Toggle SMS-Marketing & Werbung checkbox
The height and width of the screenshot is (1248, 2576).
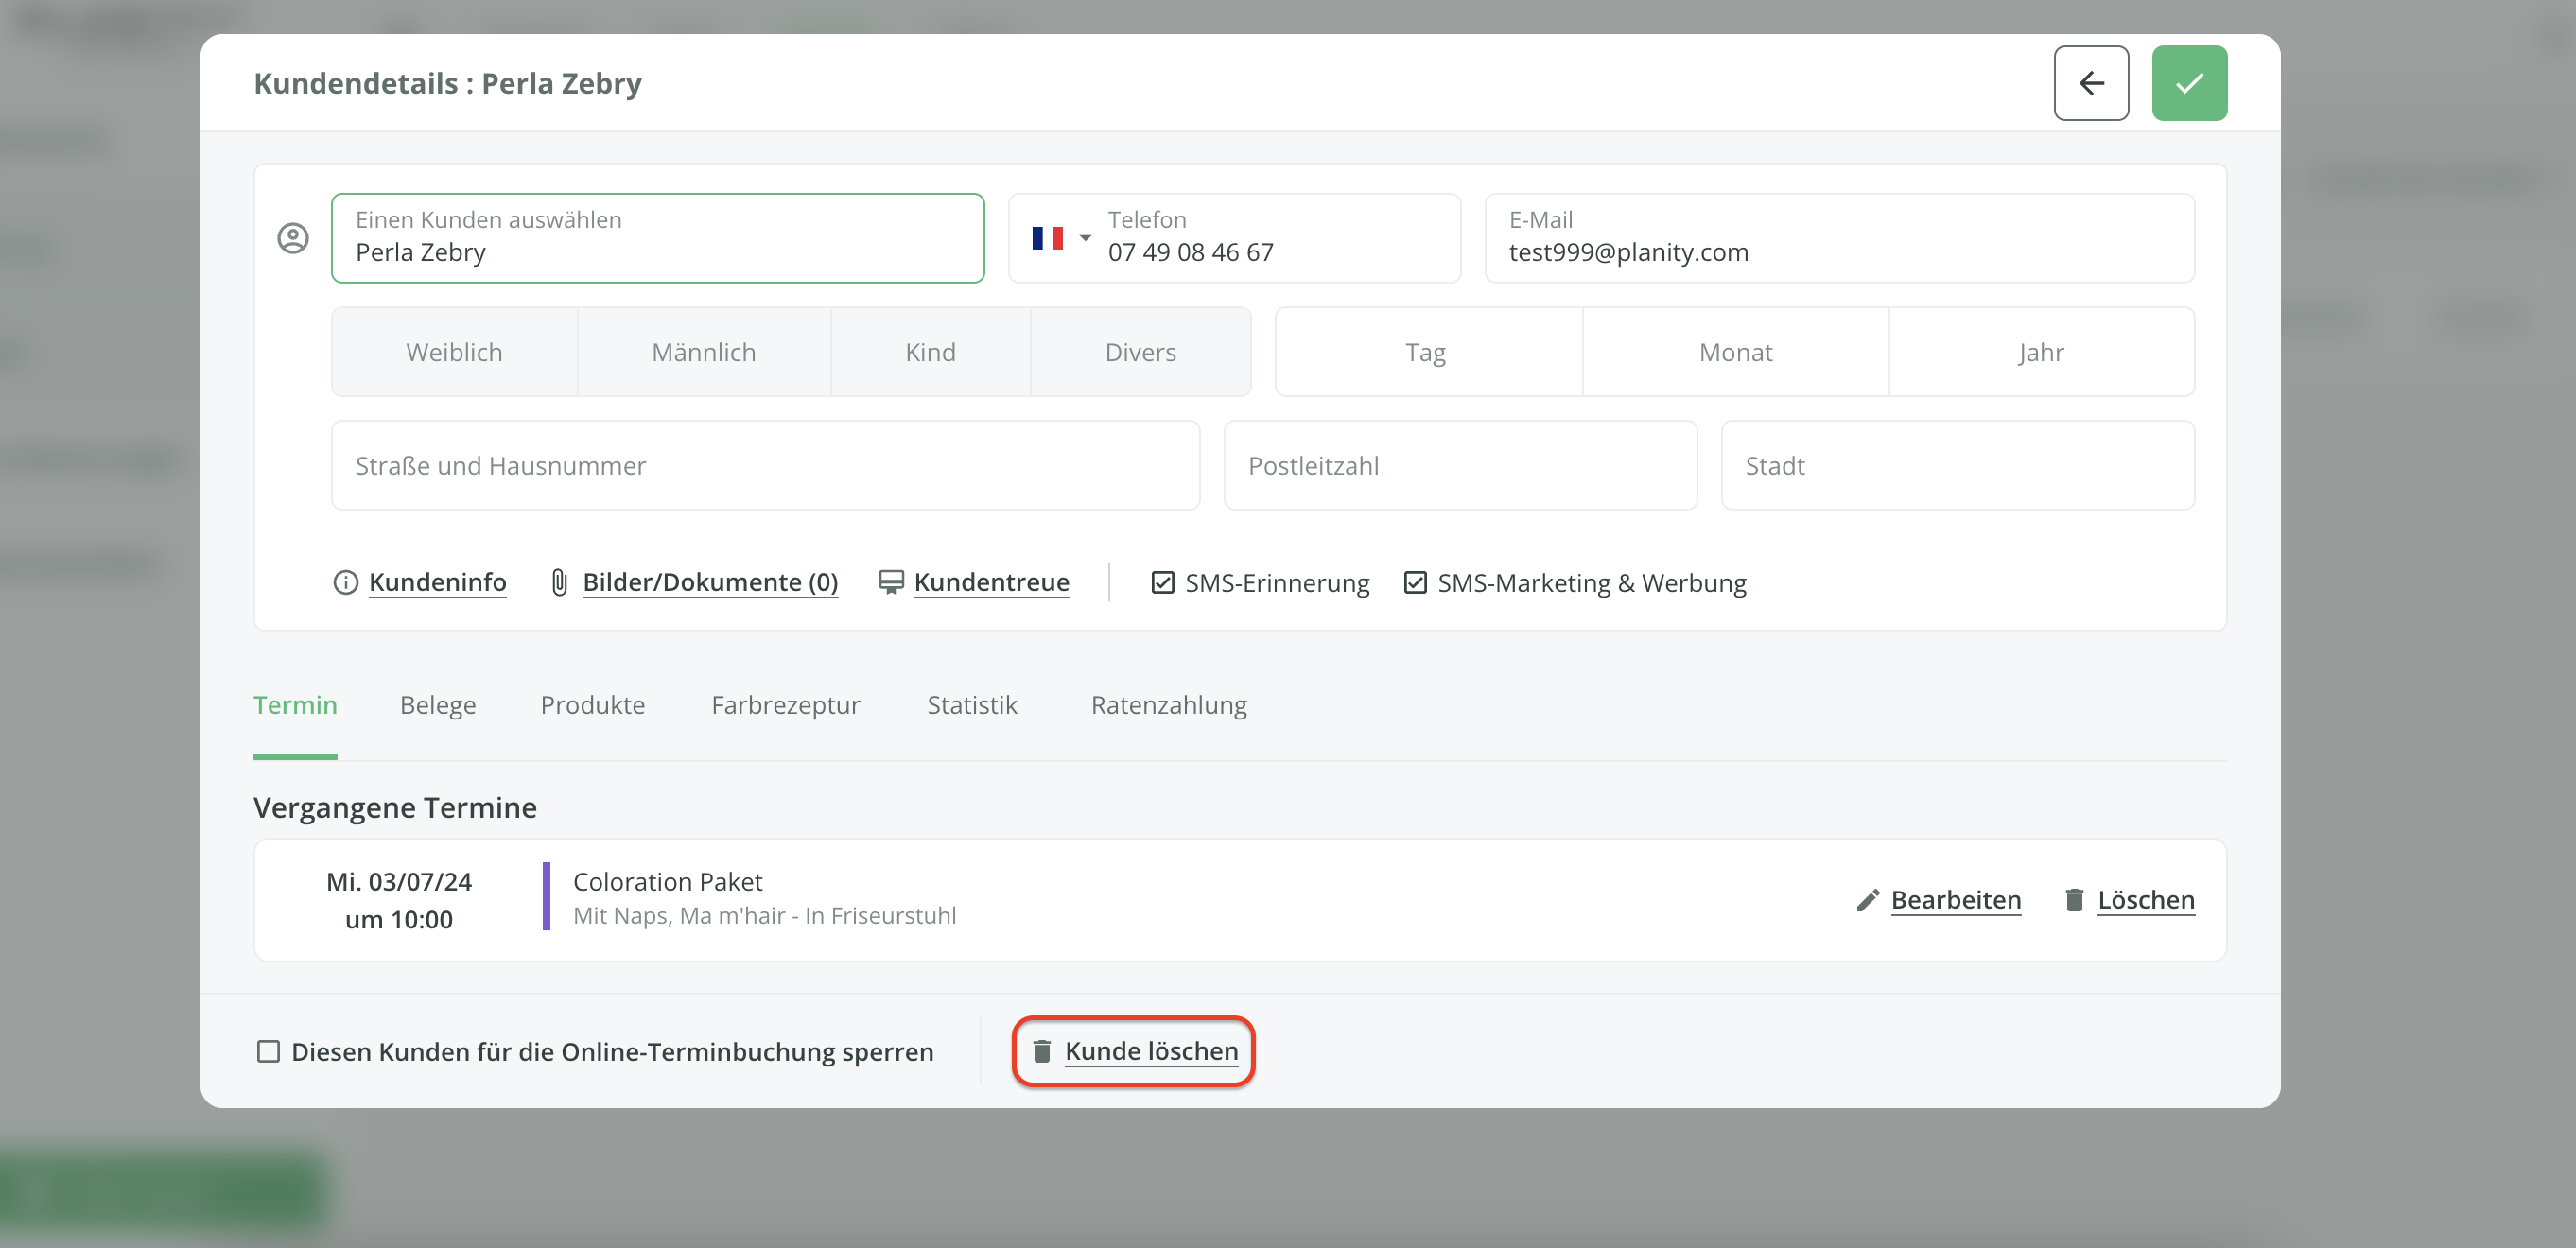1414,582
